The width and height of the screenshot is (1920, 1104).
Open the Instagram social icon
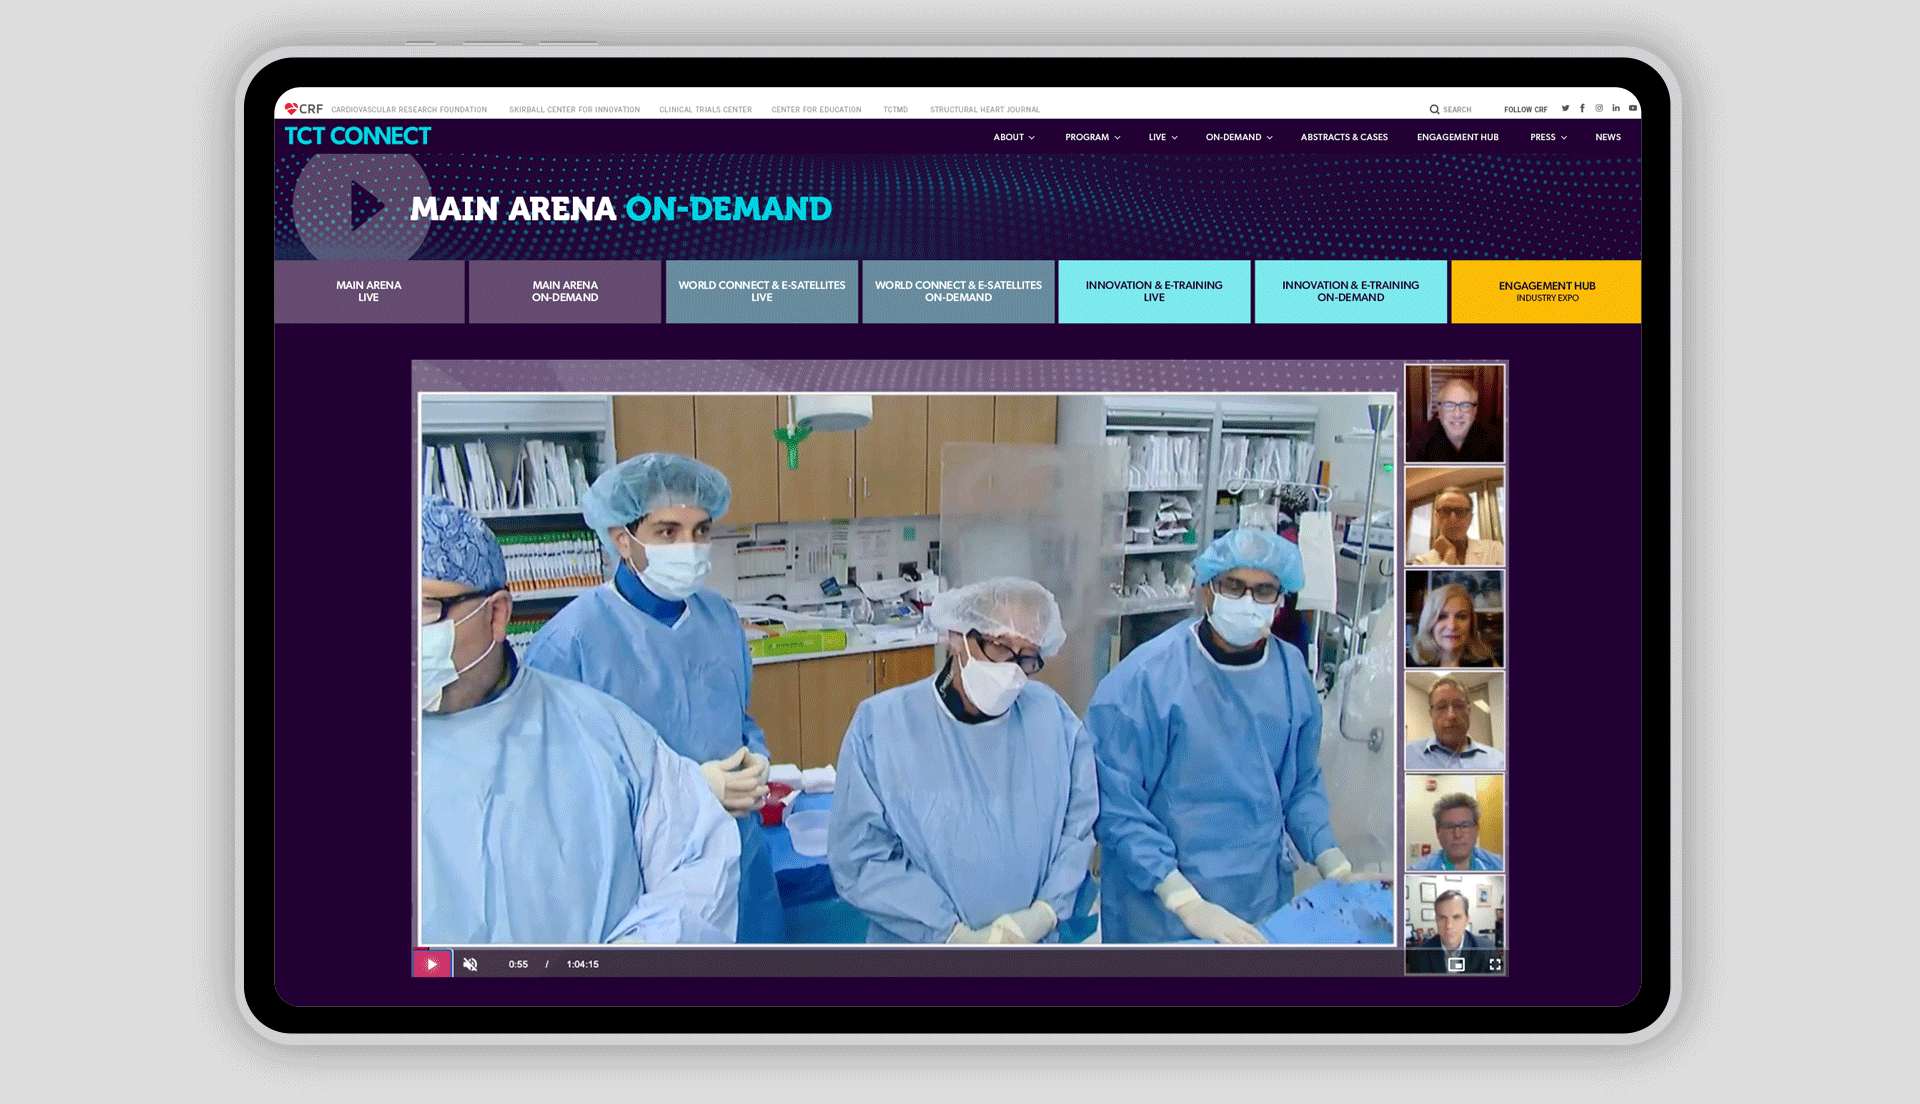click(1599, 108)
